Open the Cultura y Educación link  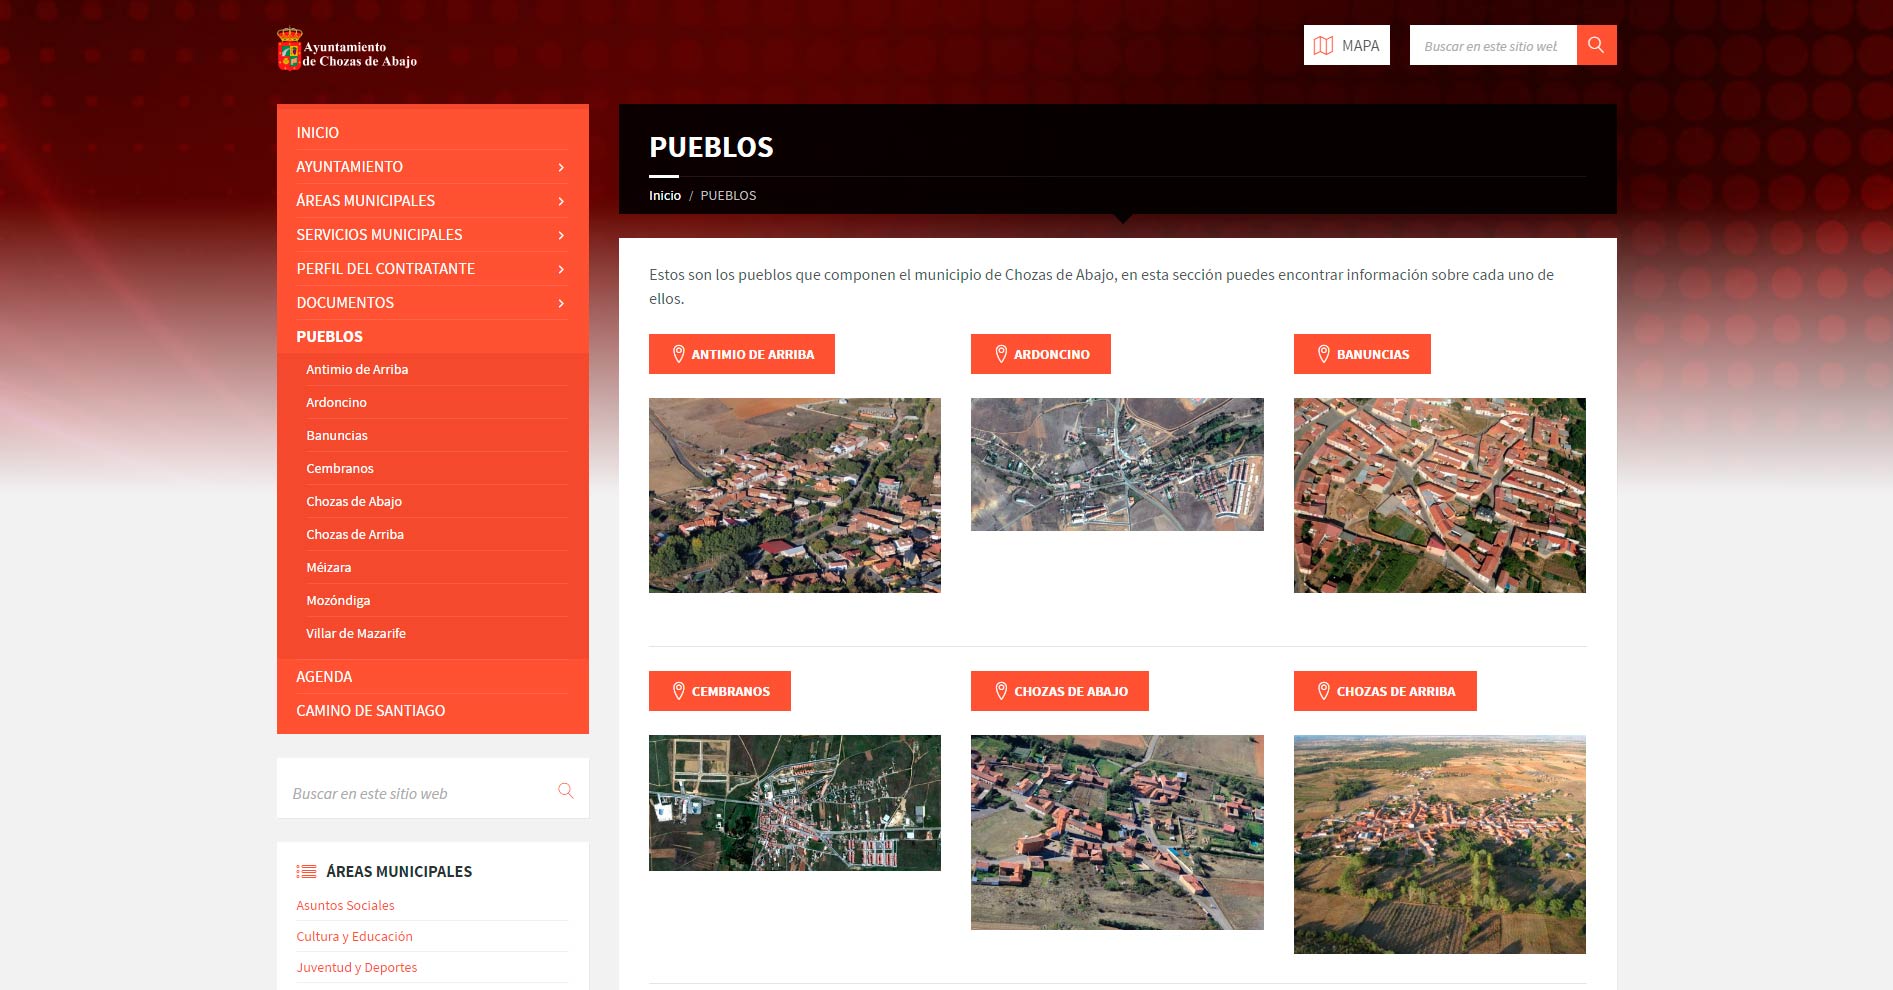(x=354, y=936)
